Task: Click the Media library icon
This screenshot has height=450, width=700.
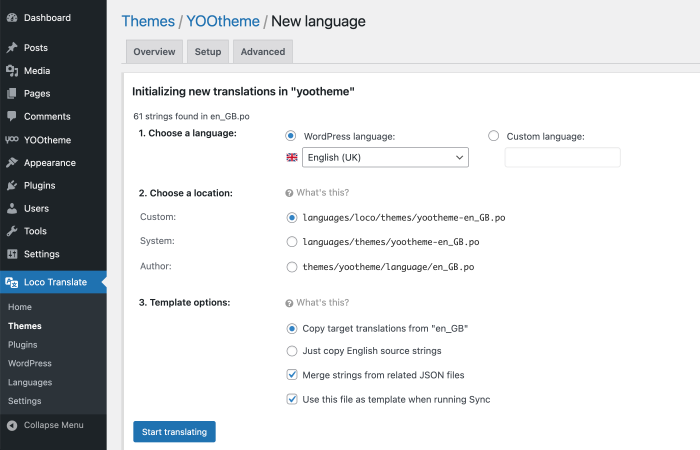Action: [12, 71]
